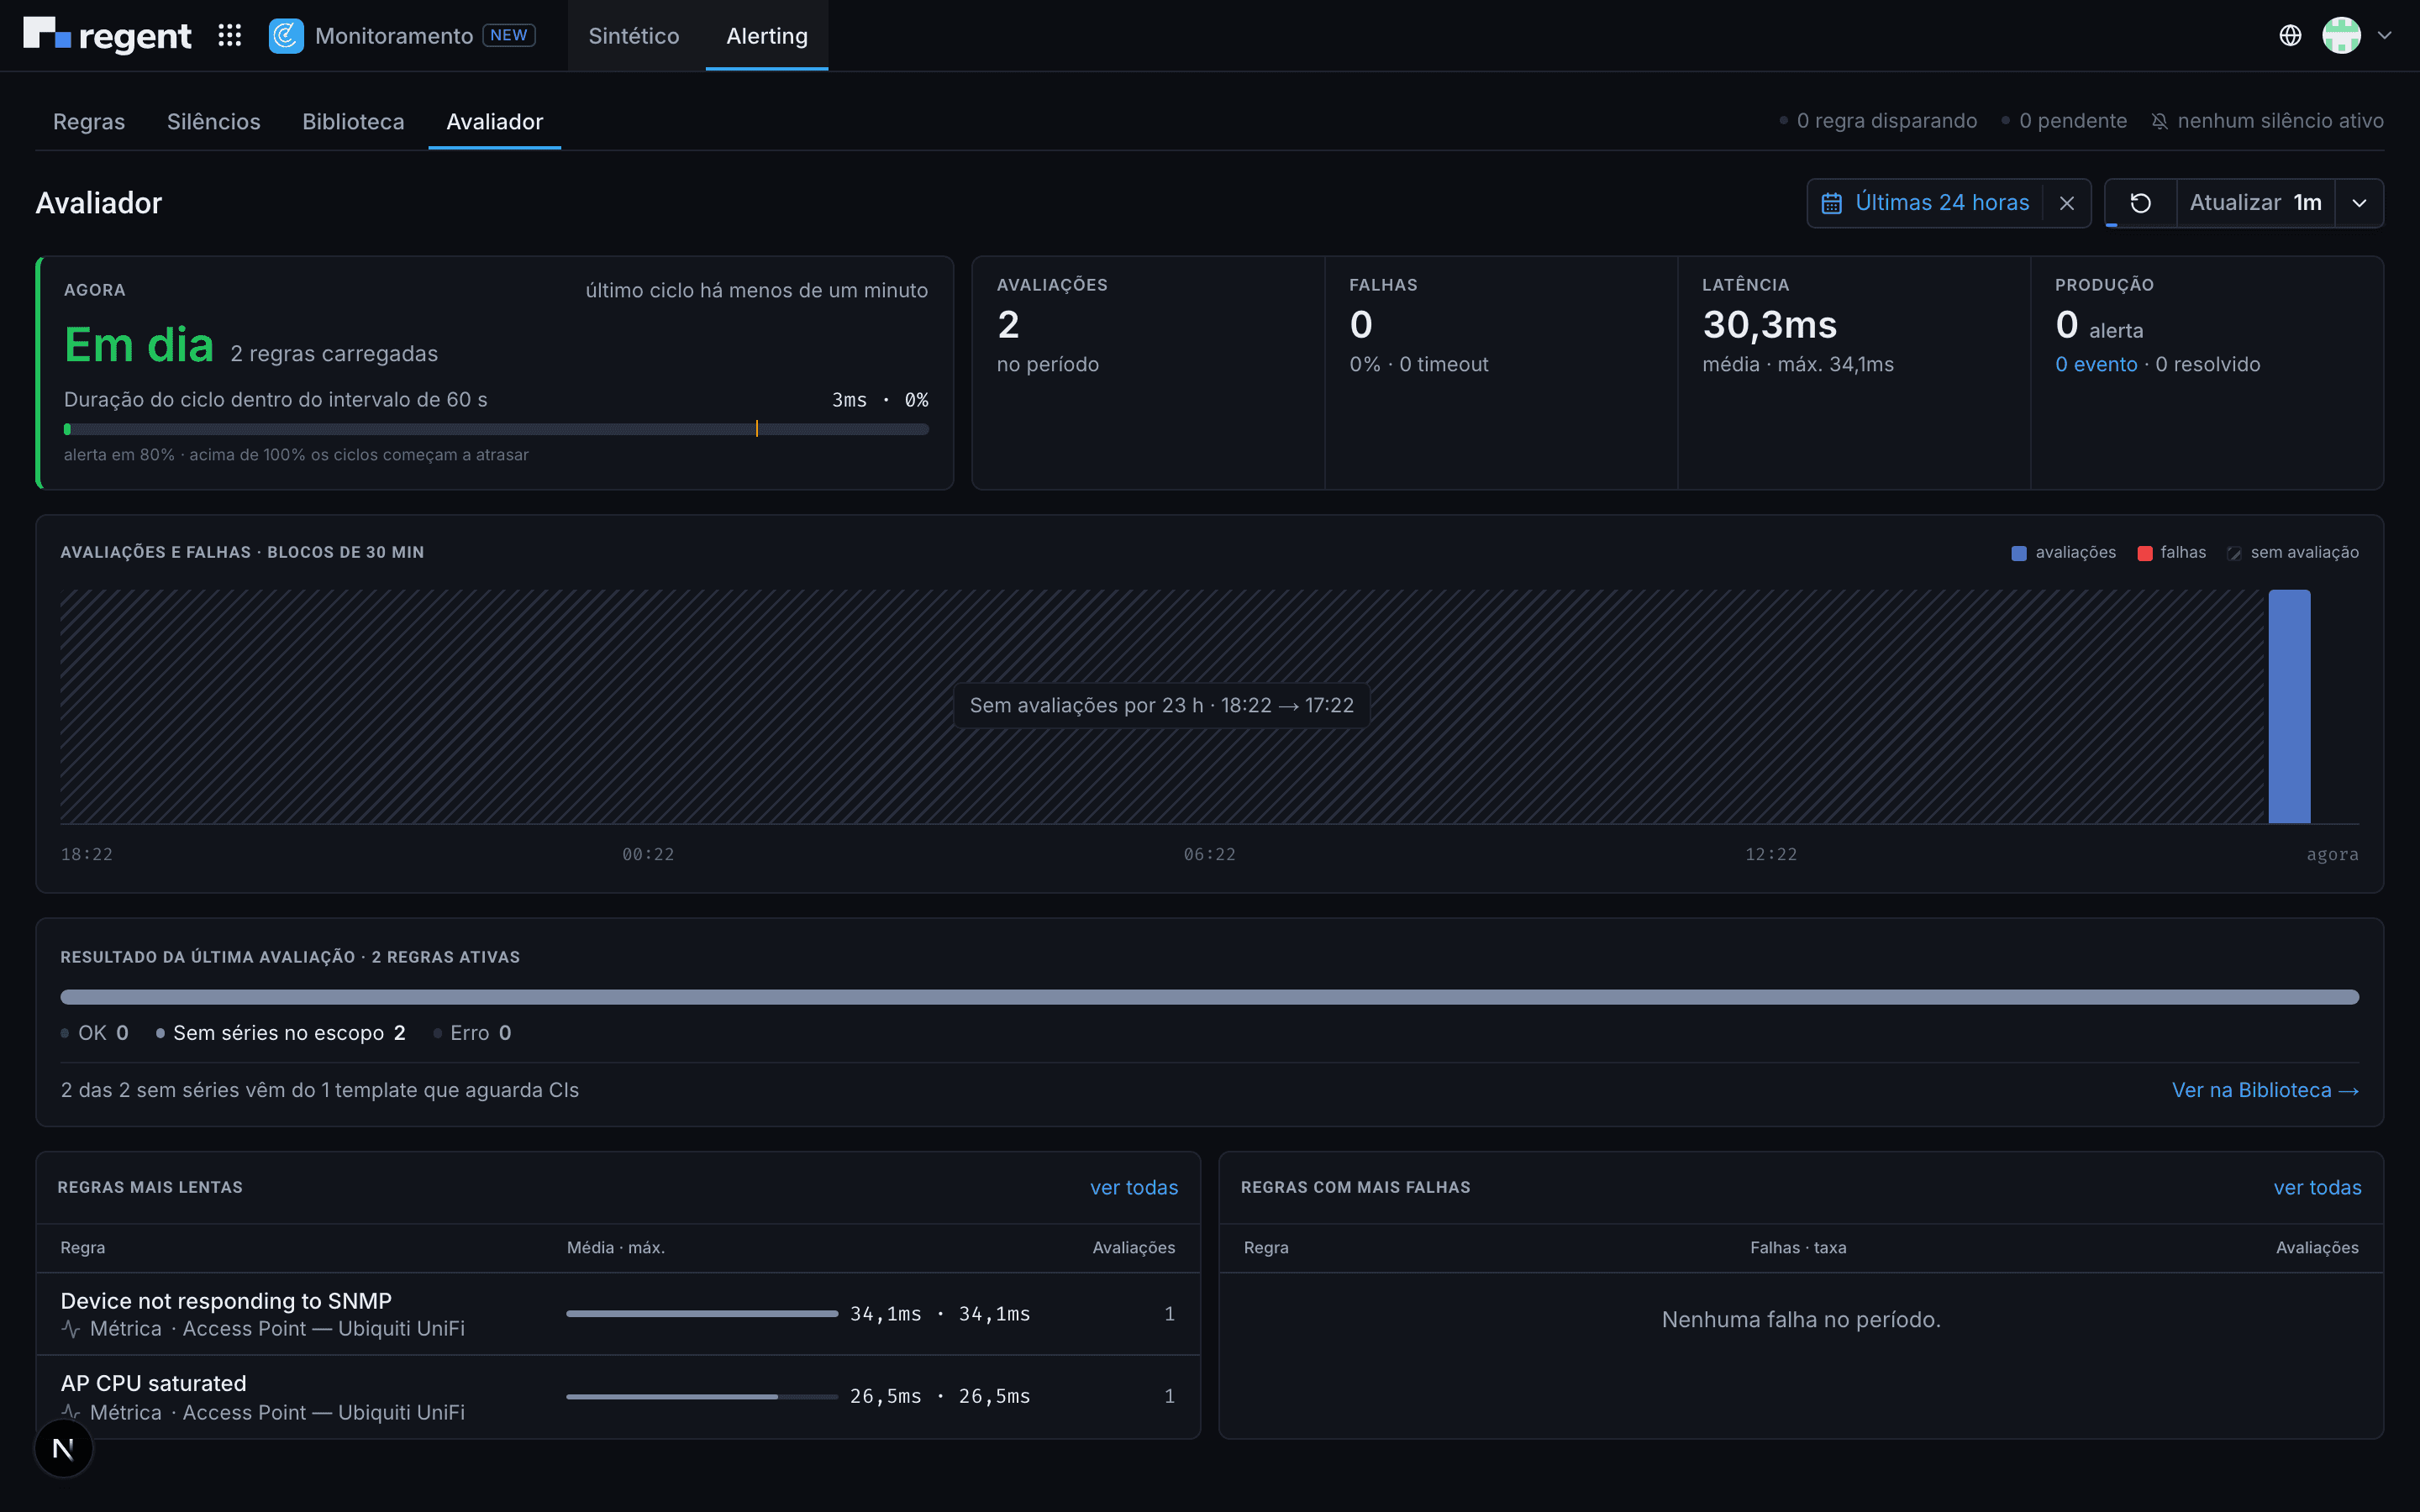Open the Atualizar interval dropdown arrow
The image size is (2420, 1512).
2359,203
